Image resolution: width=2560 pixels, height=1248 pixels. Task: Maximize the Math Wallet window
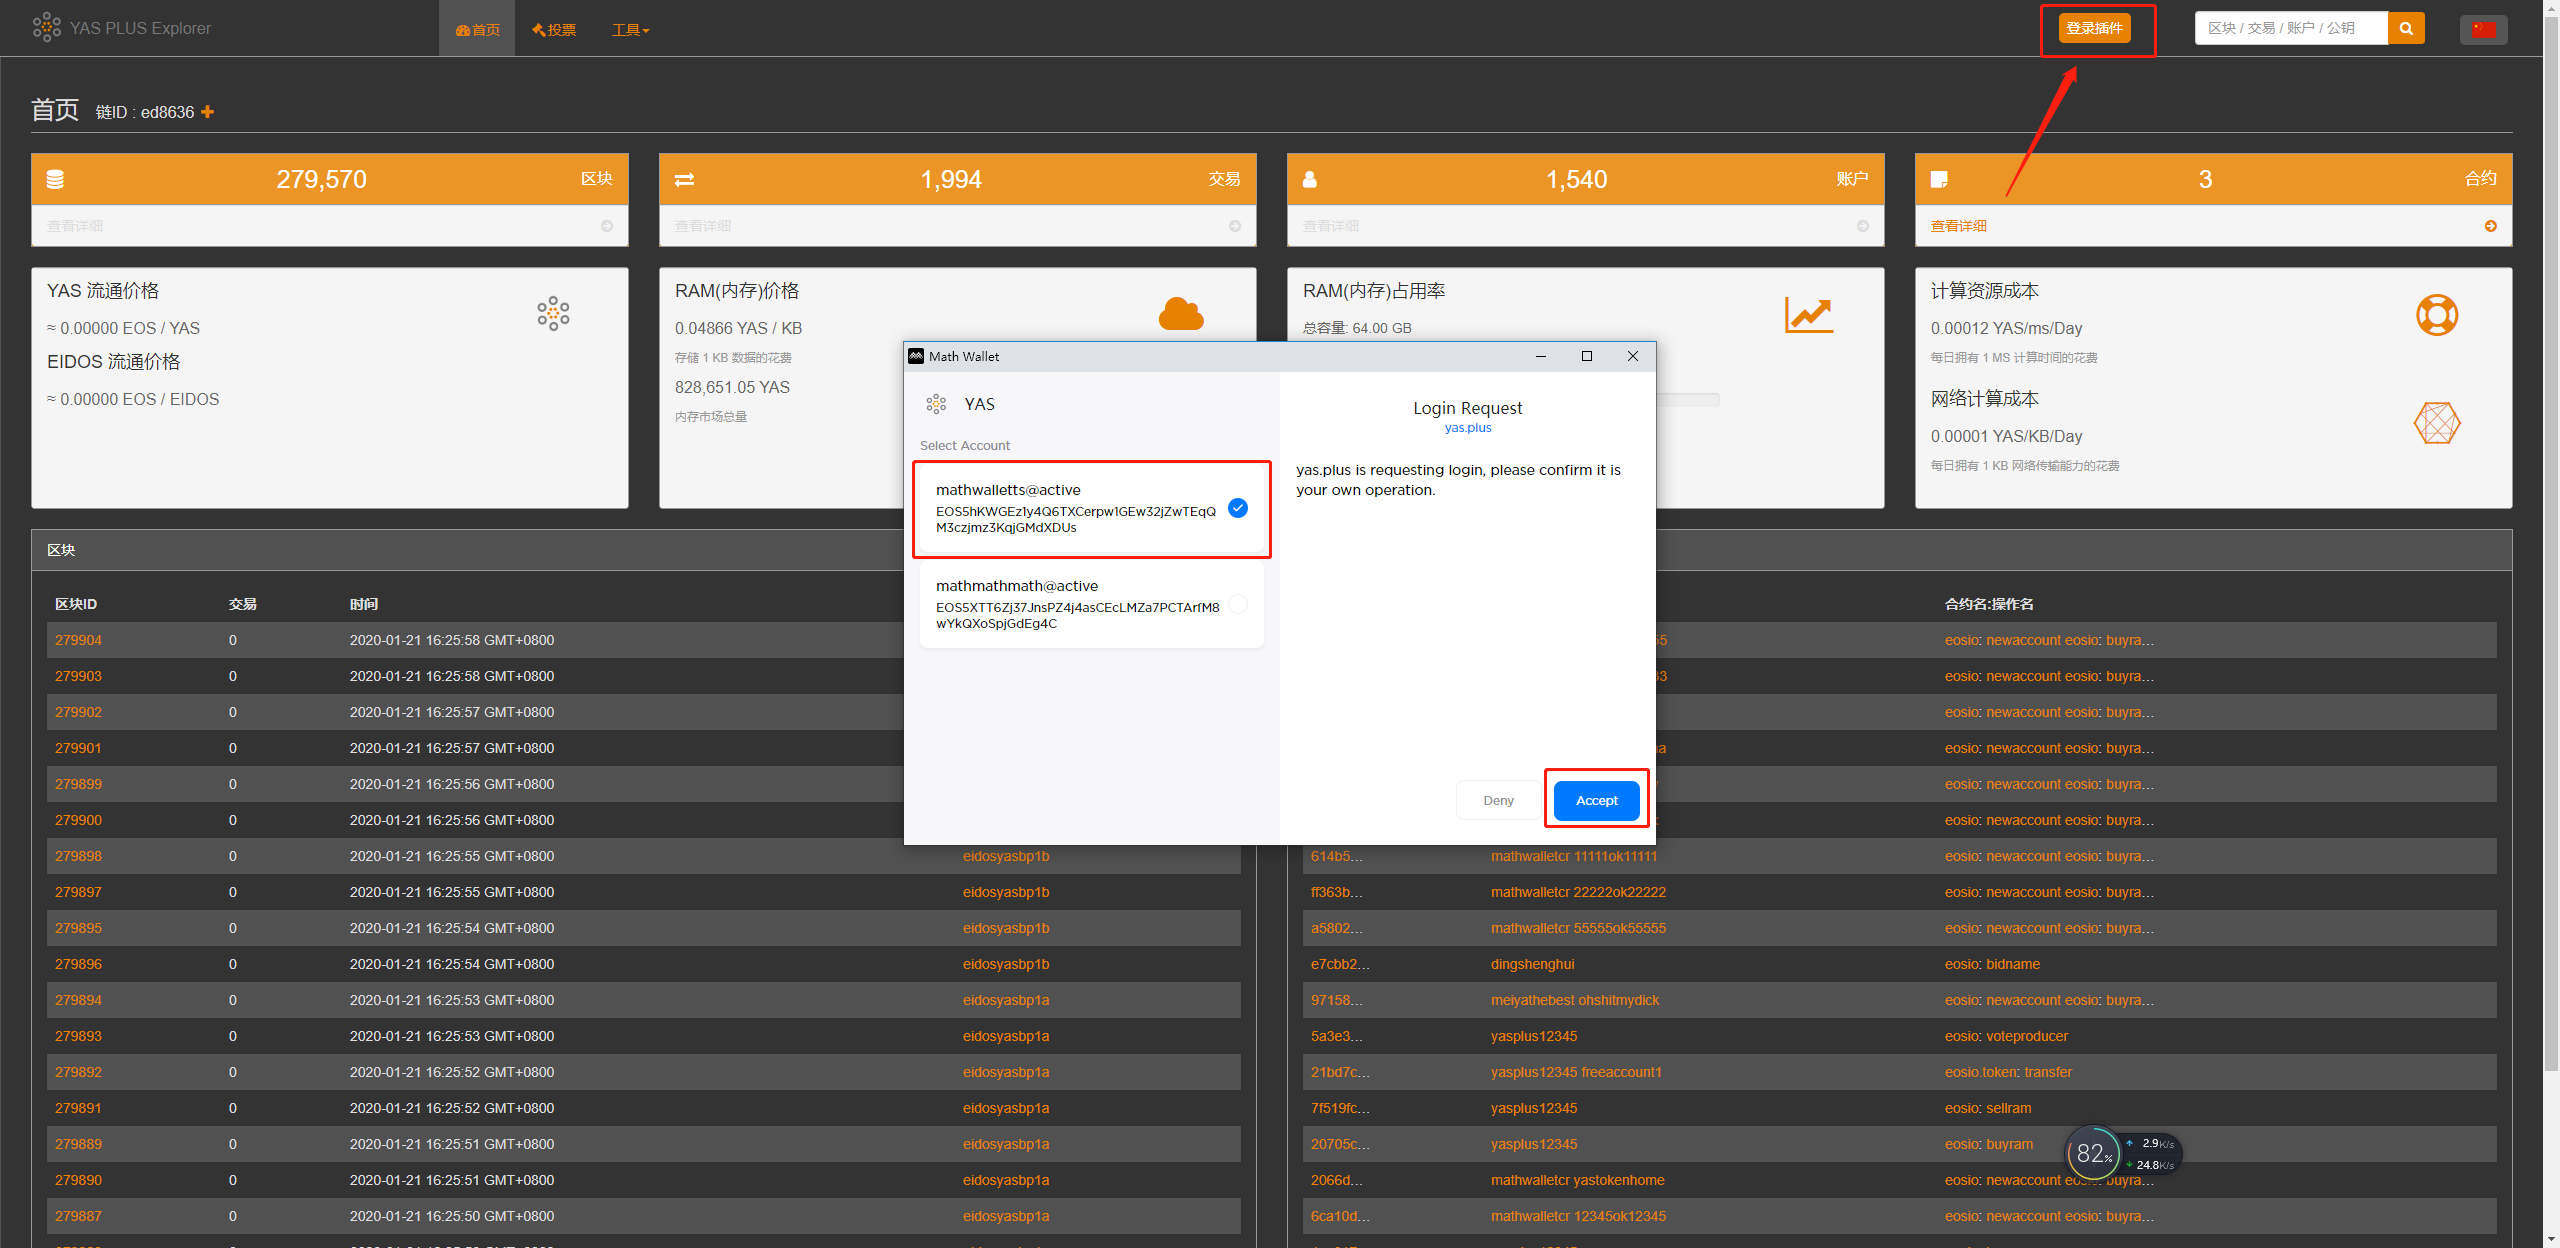pos(1587,356)
